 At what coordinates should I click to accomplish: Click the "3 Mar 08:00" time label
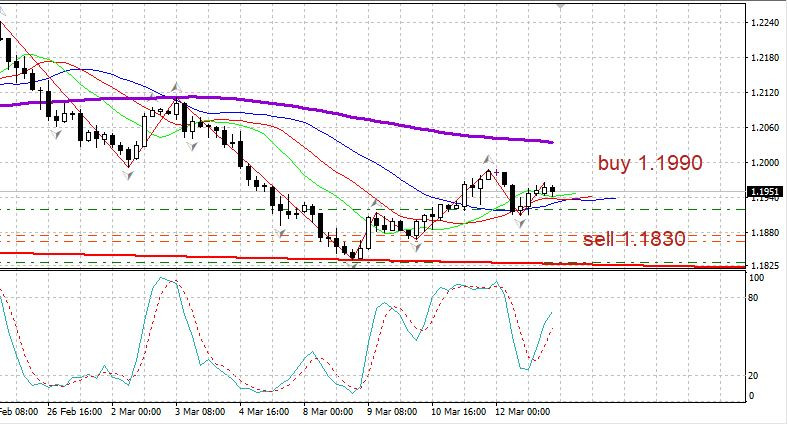coord(200,411)
